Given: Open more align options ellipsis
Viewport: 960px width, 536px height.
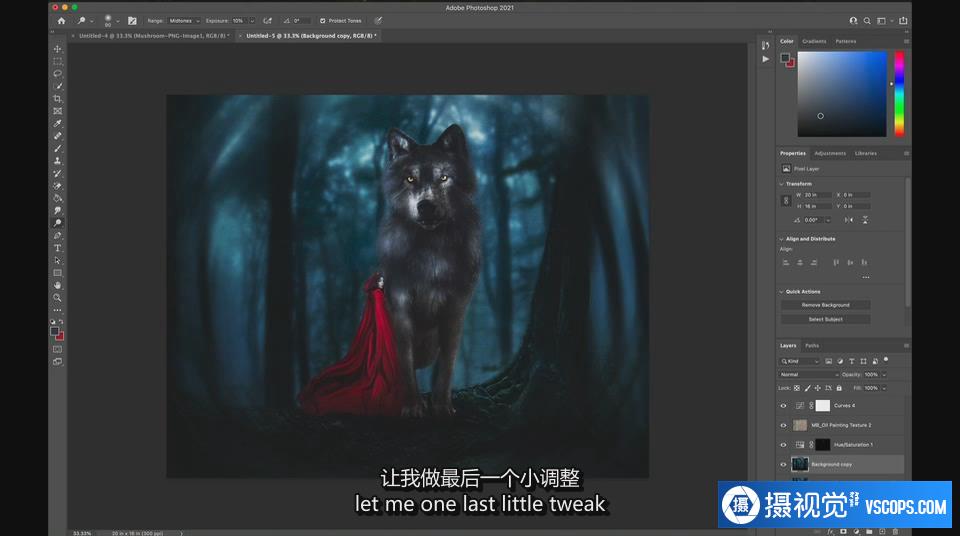Looking at the screenshot, I should click(x=866, y=277).
